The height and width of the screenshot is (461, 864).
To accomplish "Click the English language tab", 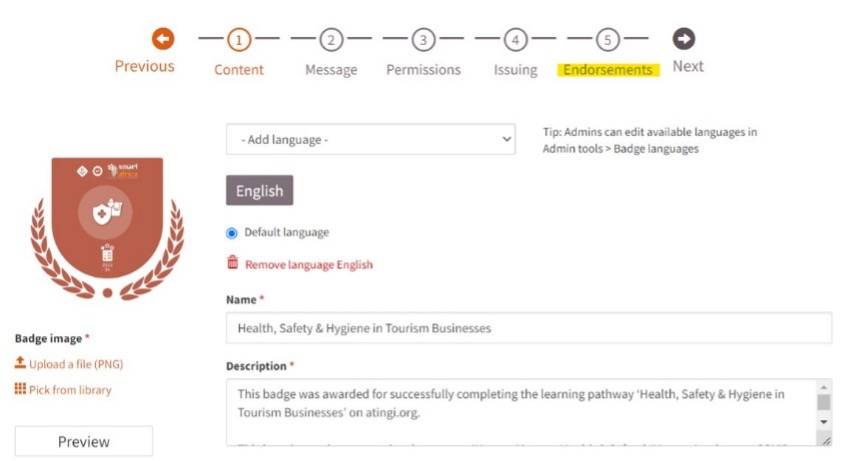I will pyautogui.click(x=260, y=191).
